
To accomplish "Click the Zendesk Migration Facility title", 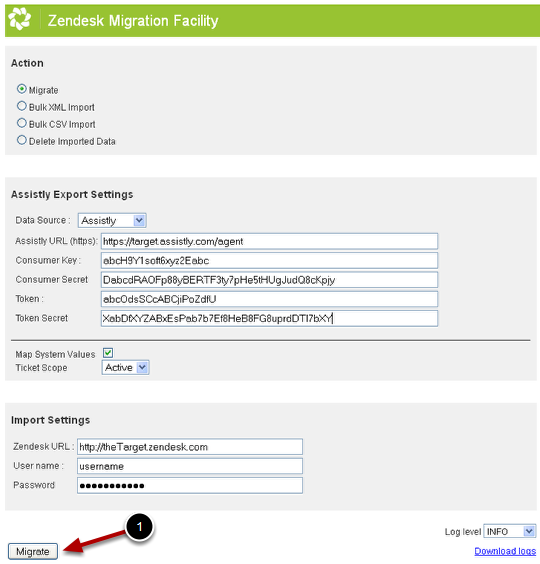I will 133,21.
